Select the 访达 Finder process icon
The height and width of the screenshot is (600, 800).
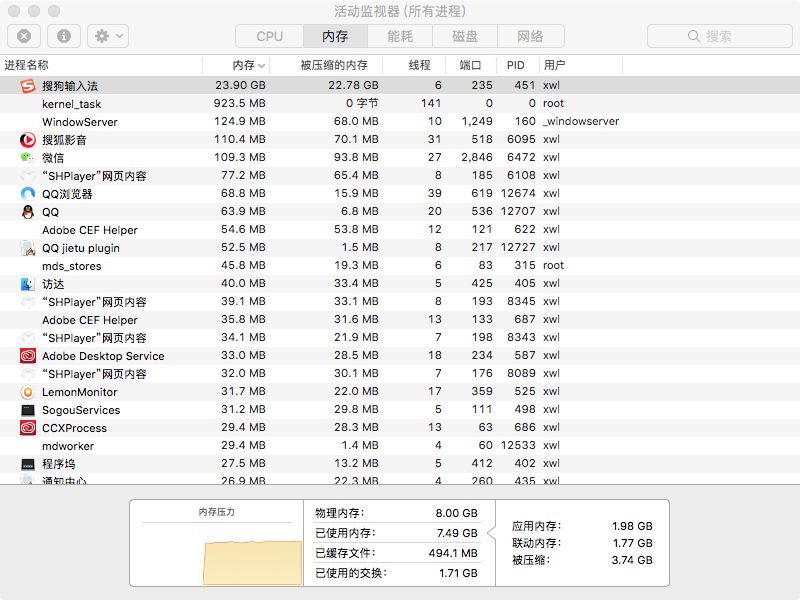pyautogui.click(x=27, y=284)
